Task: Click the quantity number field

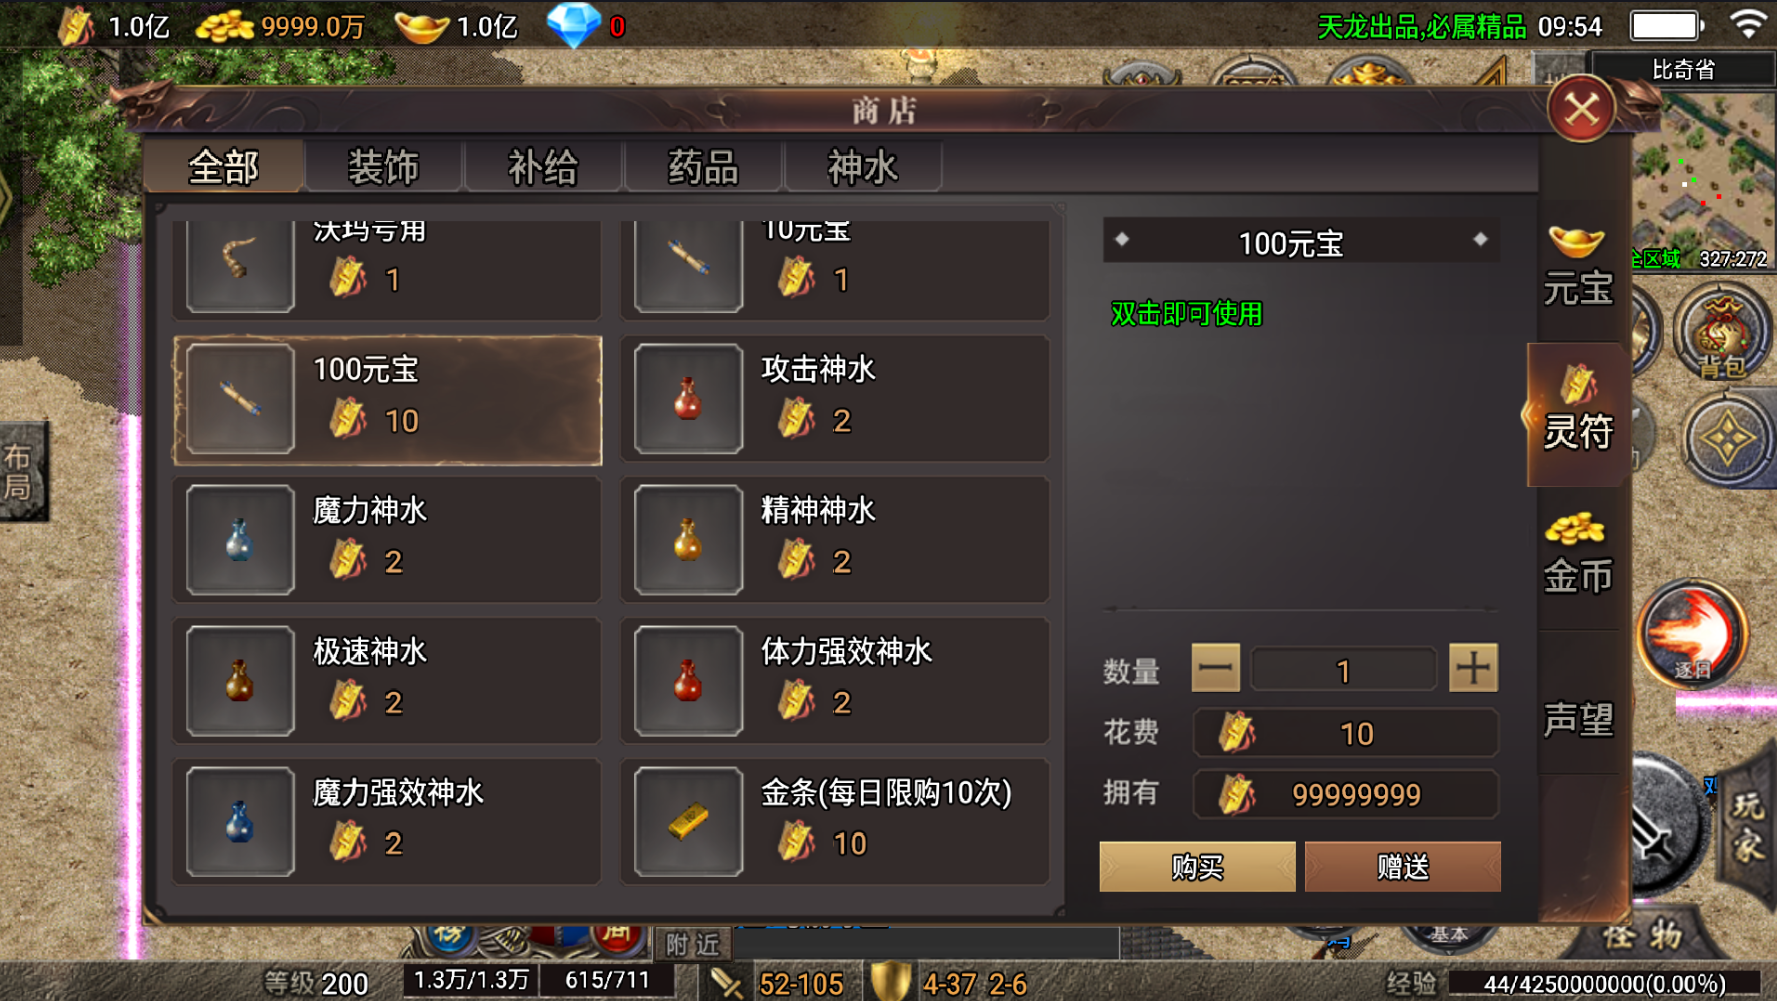Action: [x=1344, y=669]
